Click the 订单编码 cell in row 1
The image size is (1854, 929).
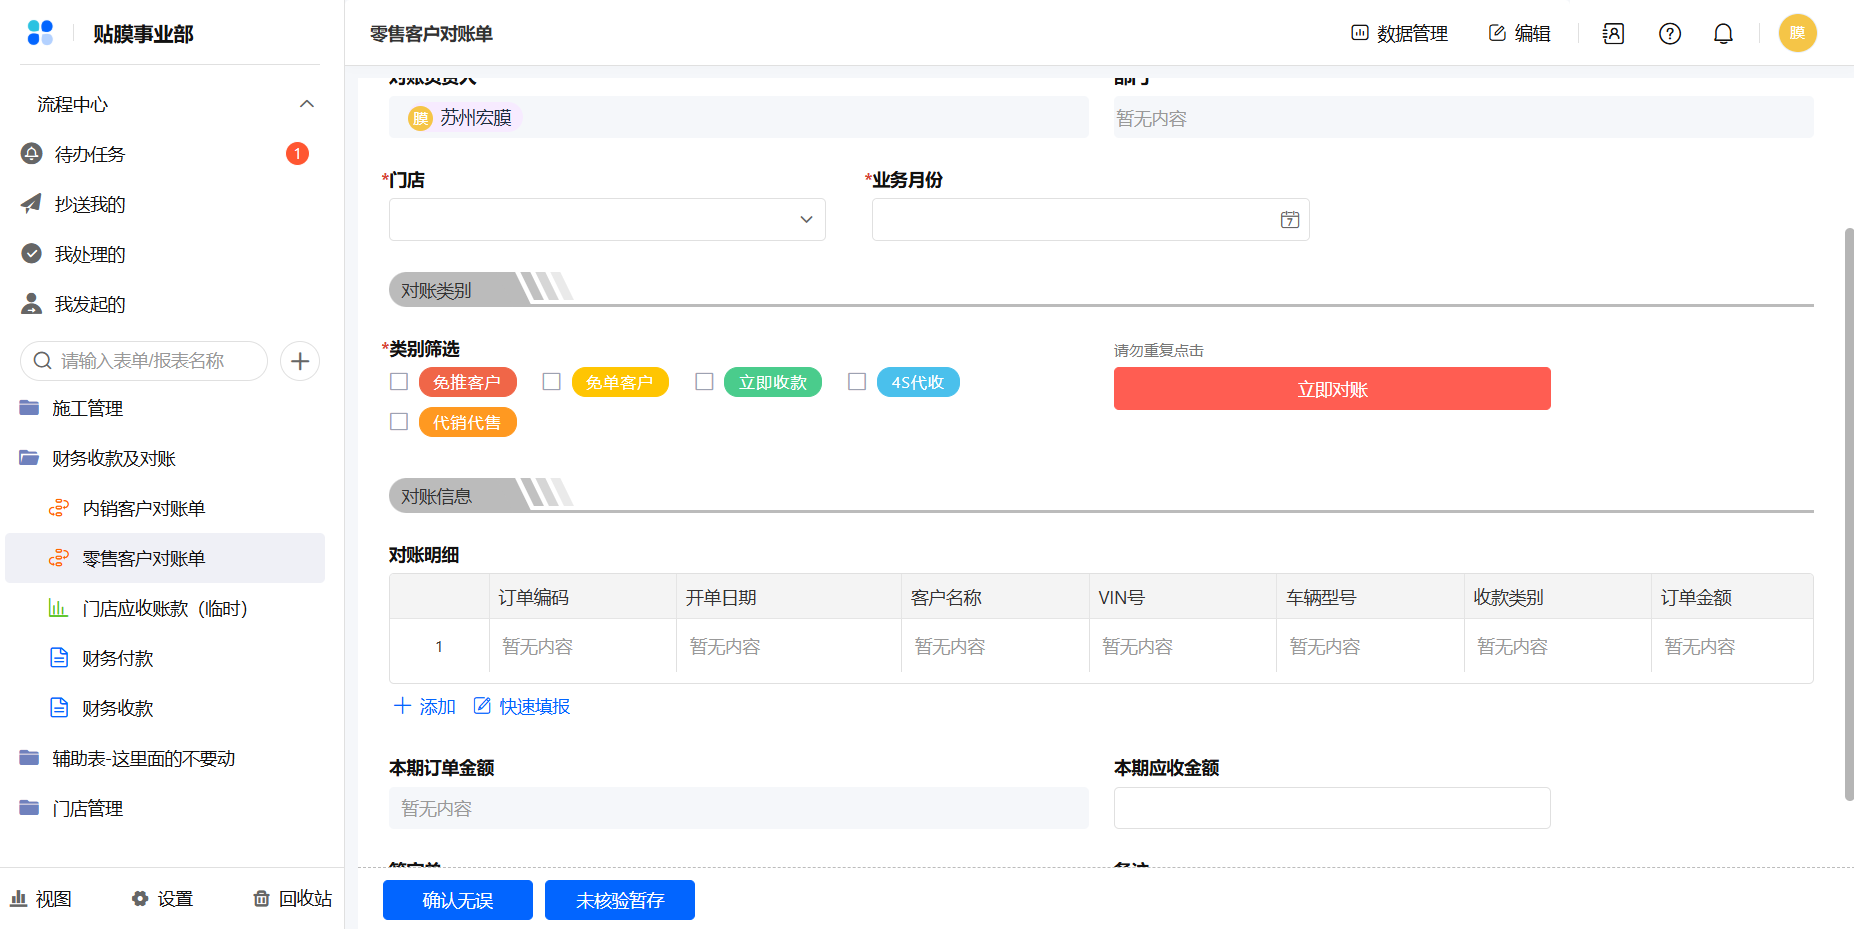583,647
